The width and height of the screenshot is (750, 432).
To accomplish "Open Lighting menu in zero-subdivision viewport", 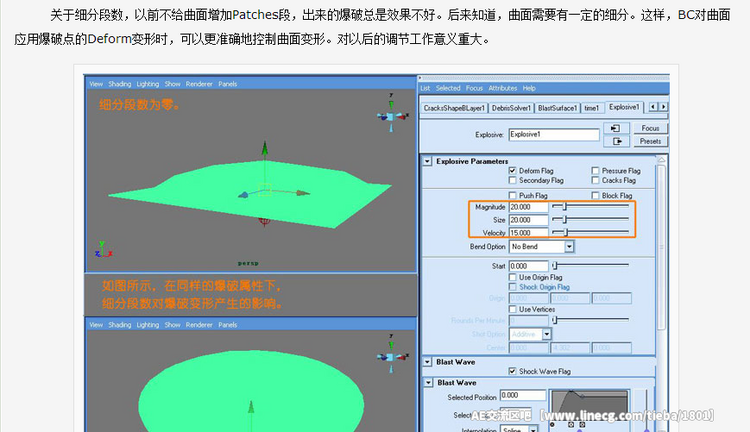I will point(148,84).
